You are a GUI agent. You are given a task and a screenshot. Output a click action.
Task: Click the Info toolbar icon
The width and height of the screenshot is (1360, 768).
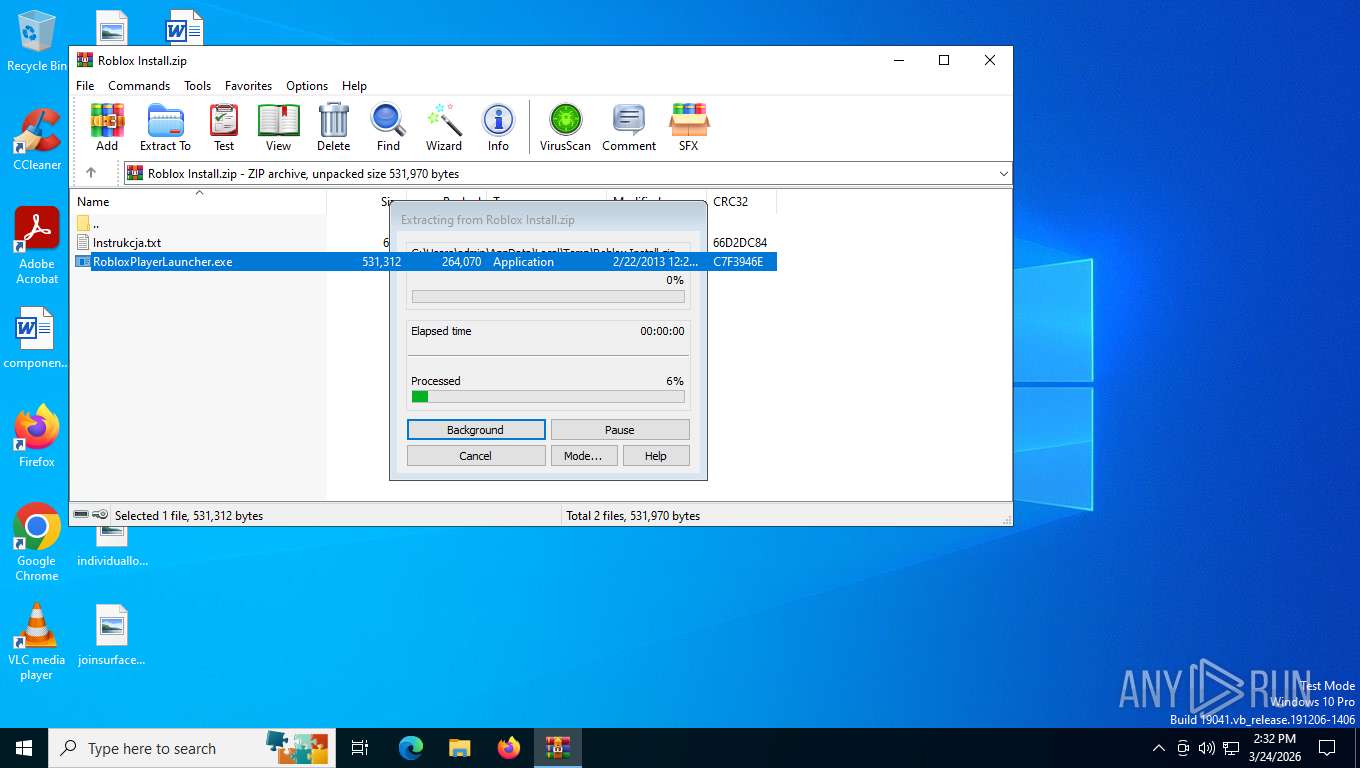click(x=498, y=127)
